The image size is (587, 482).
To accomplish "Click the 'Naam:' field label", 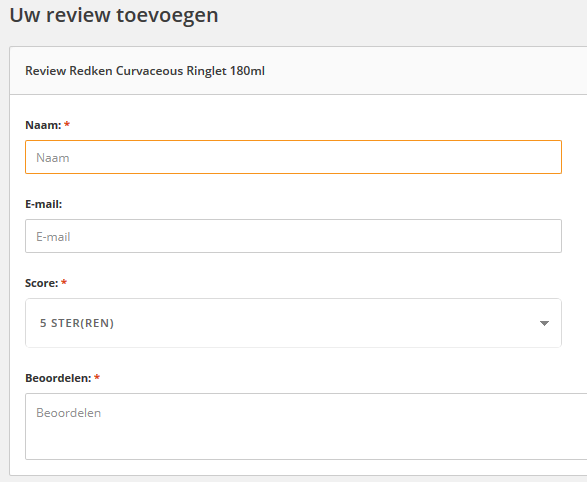I will pyautogui.click(x=43, y=125).
